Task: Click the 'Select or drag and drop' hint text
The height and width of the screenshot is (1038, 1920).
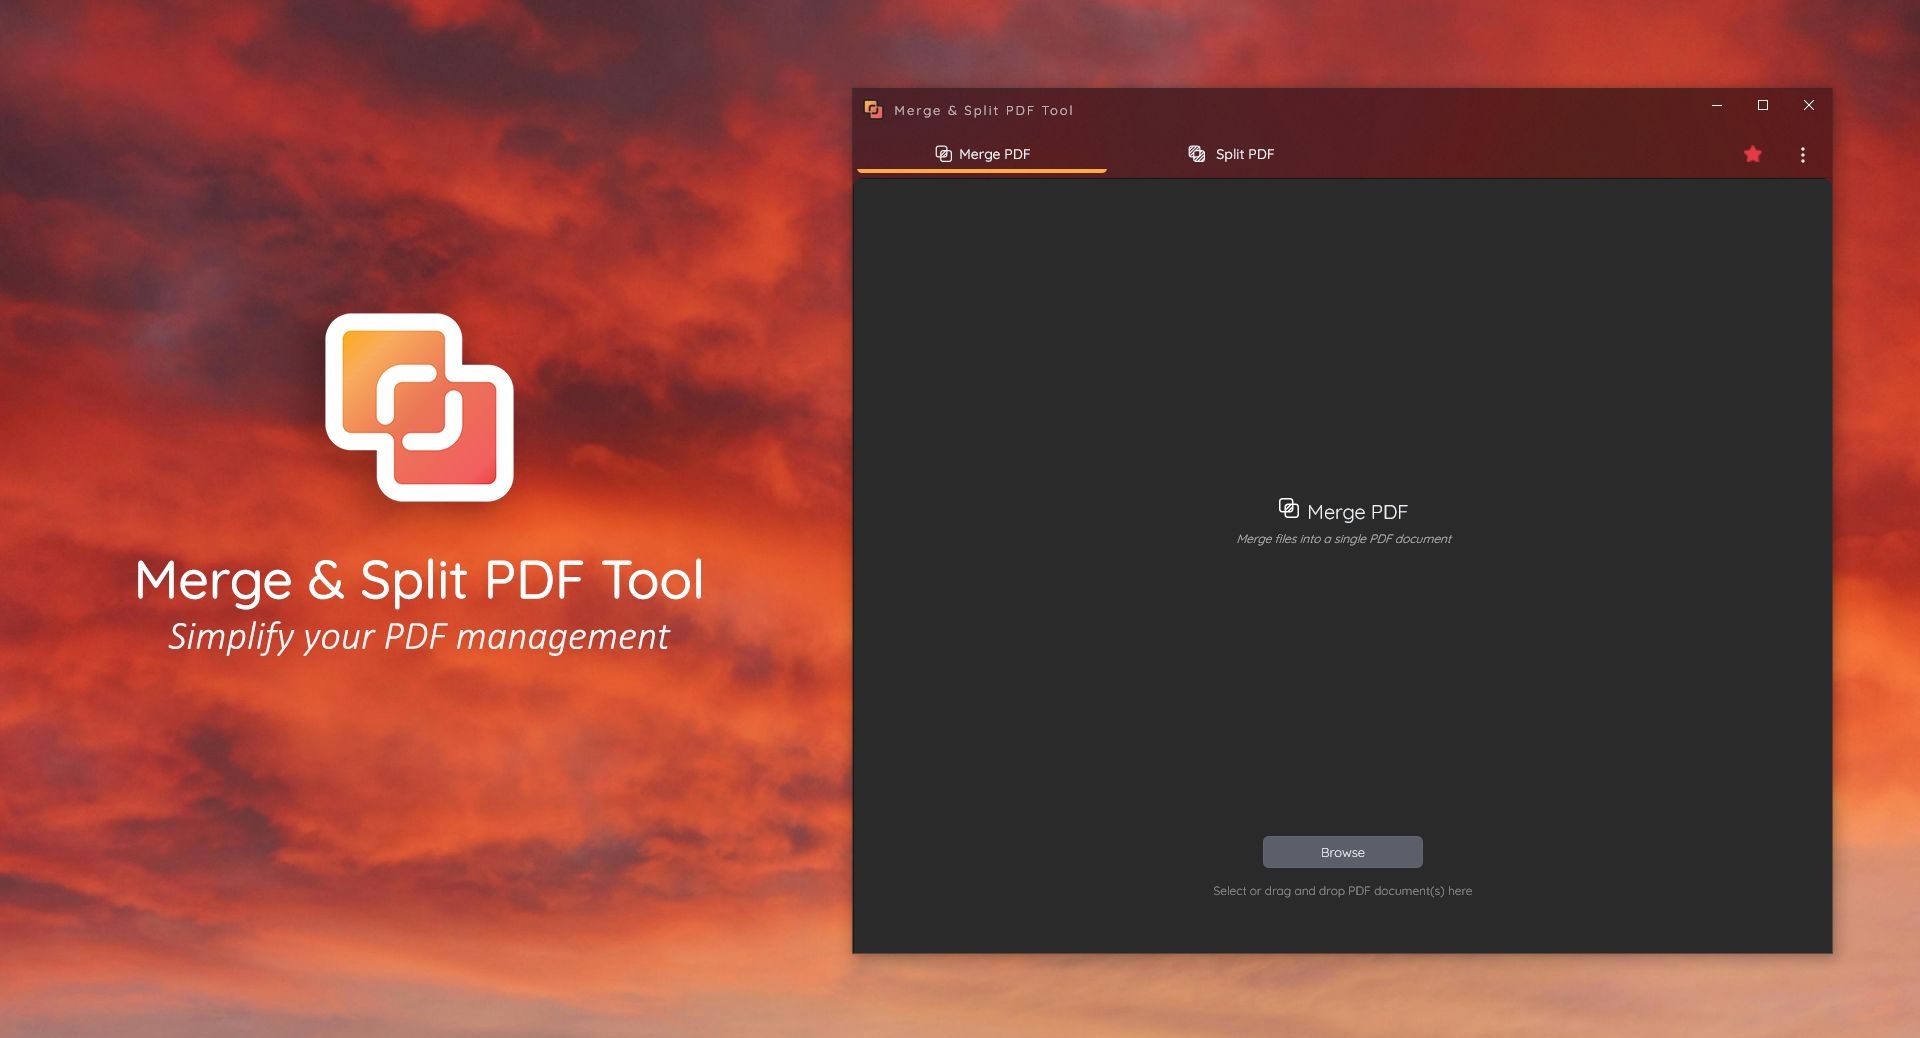Action: [x=1341, y=891]
